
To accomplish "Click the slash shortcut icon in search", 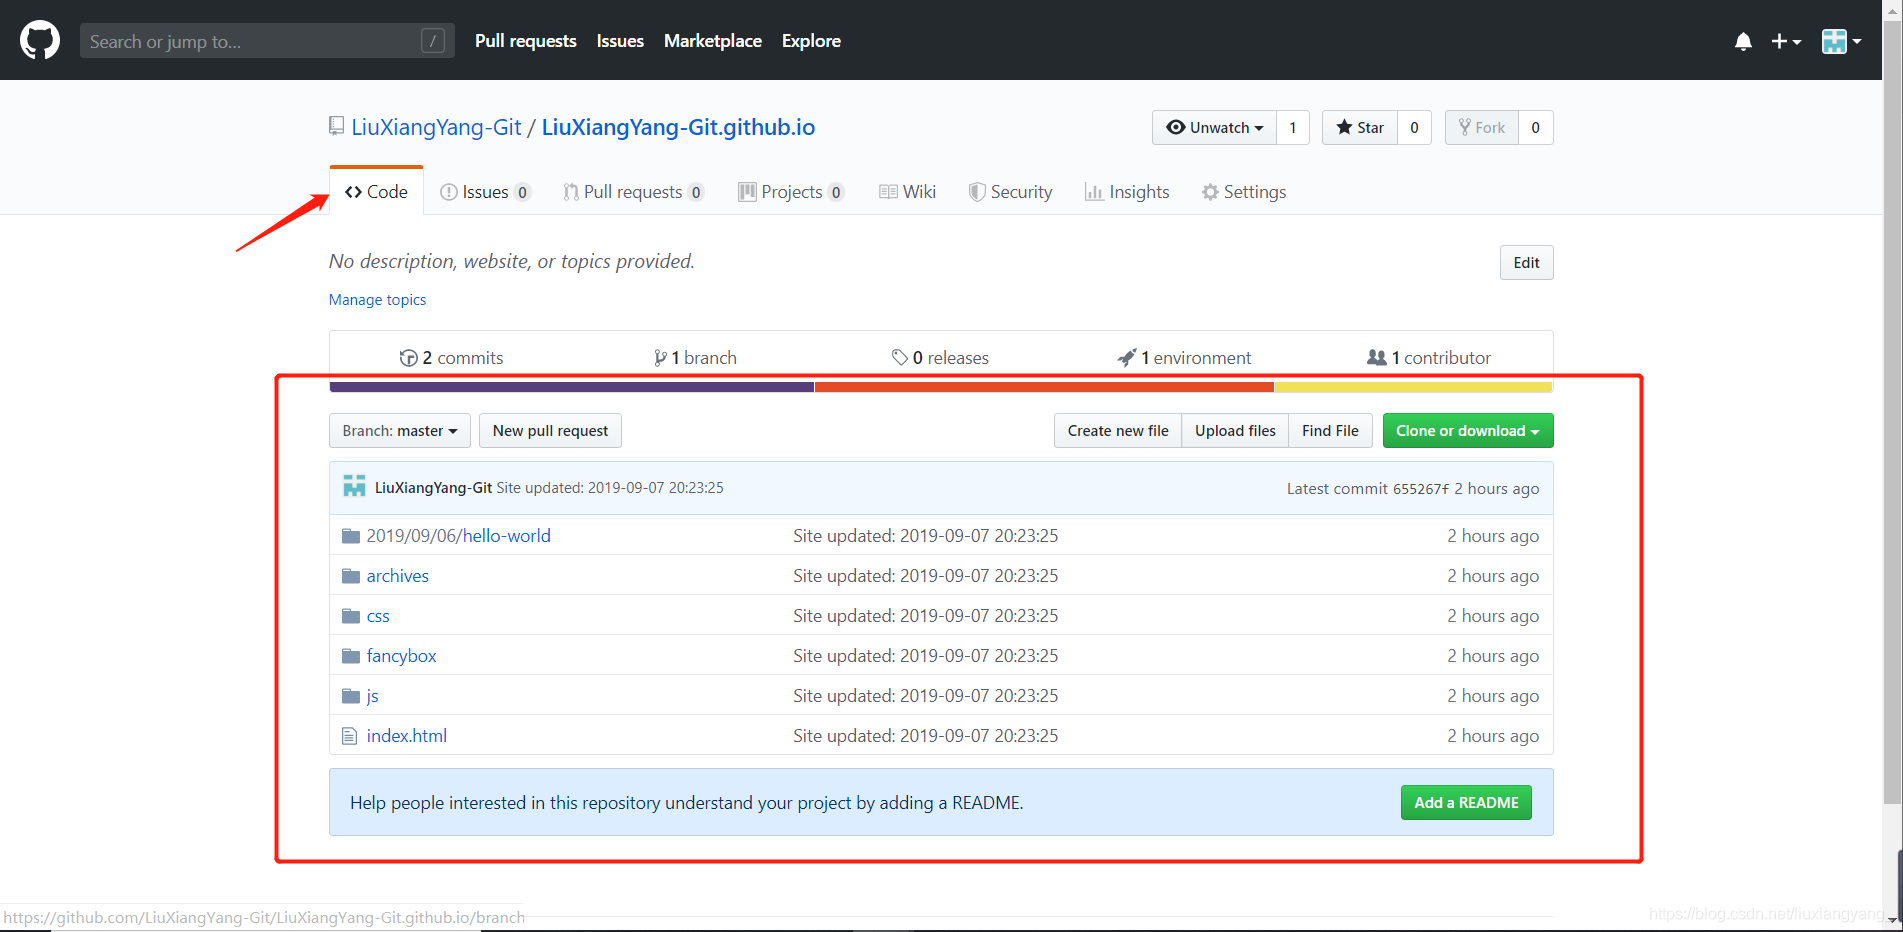I will click(433, 41).
